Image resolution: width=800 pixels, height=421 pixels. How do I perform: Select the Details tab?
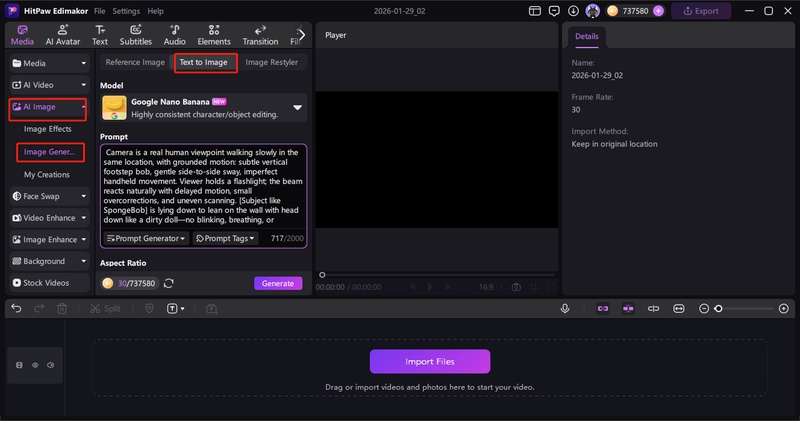[587, 36]
